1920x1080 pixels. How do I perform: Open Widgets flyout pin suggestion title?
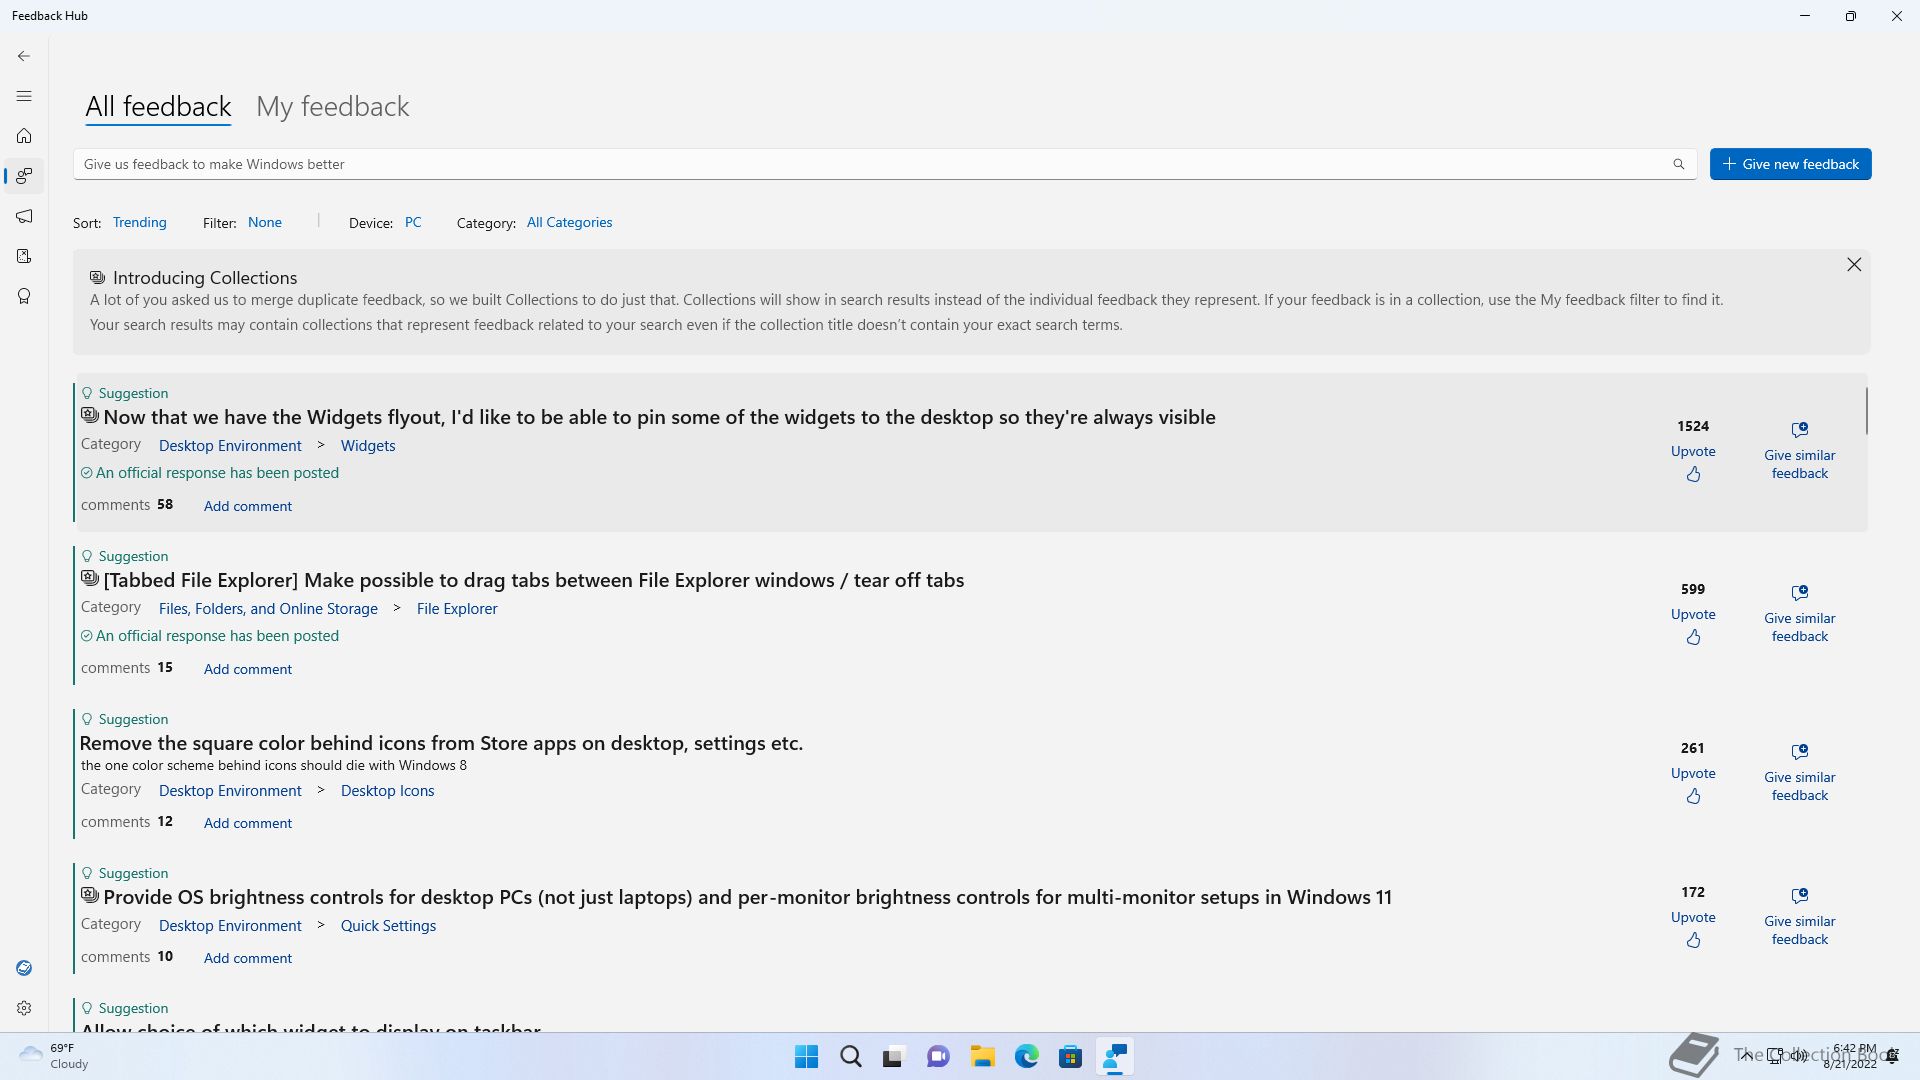tap(659, 417)
